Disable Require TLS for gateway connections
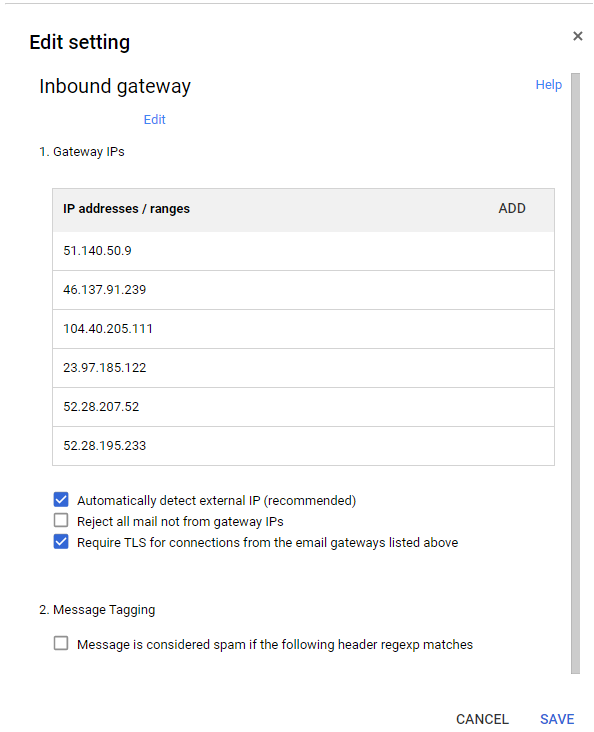 (x=61, y=542)
